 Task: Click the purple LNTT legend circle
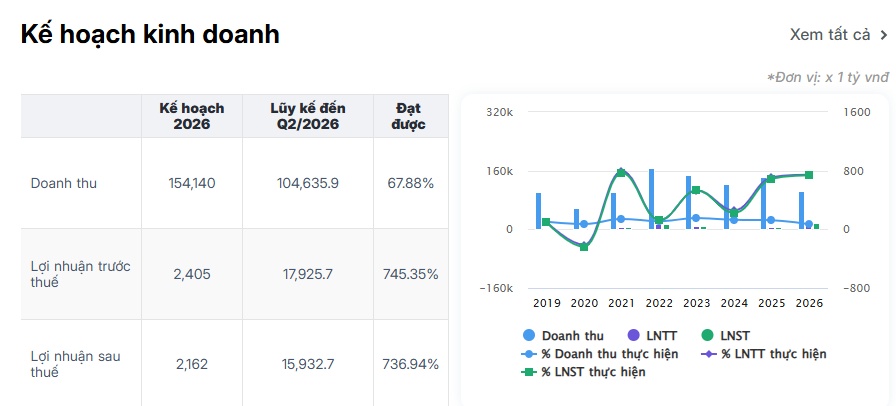(x=634, y=336)
